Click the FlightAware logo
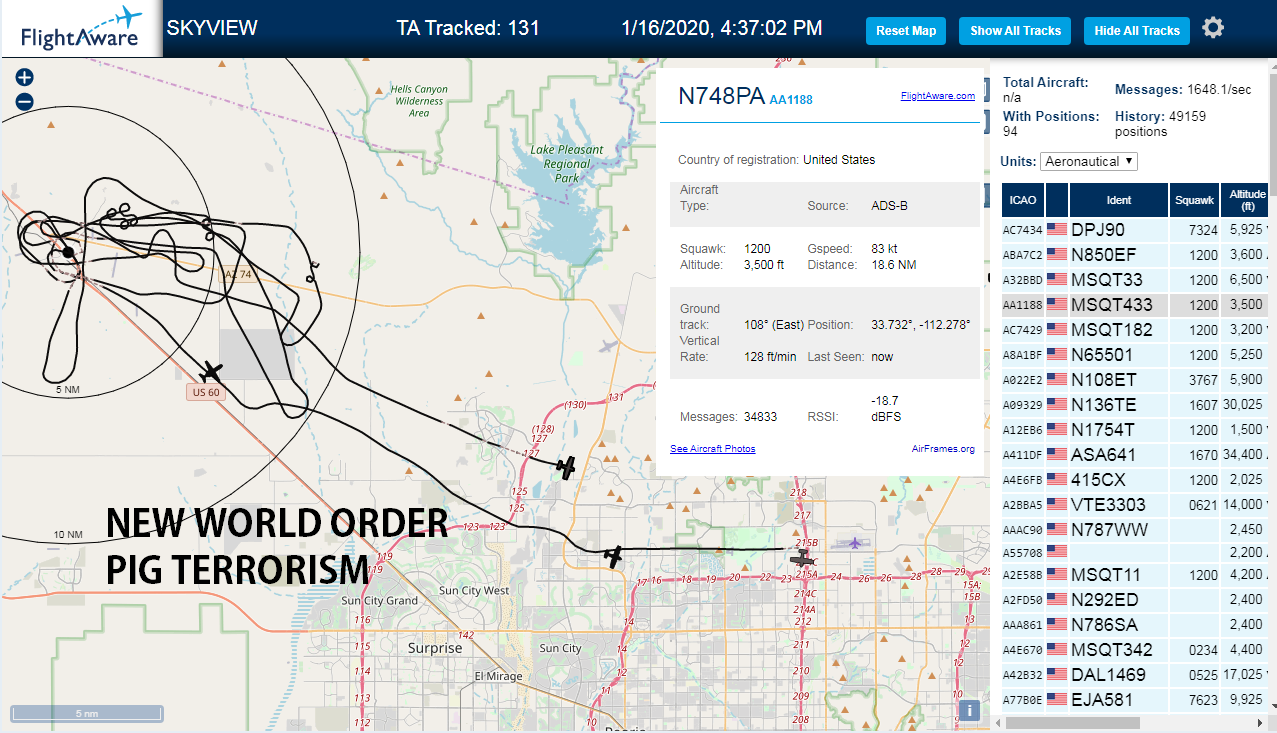The image size is (1277, 733). click(x=81, y=29)
